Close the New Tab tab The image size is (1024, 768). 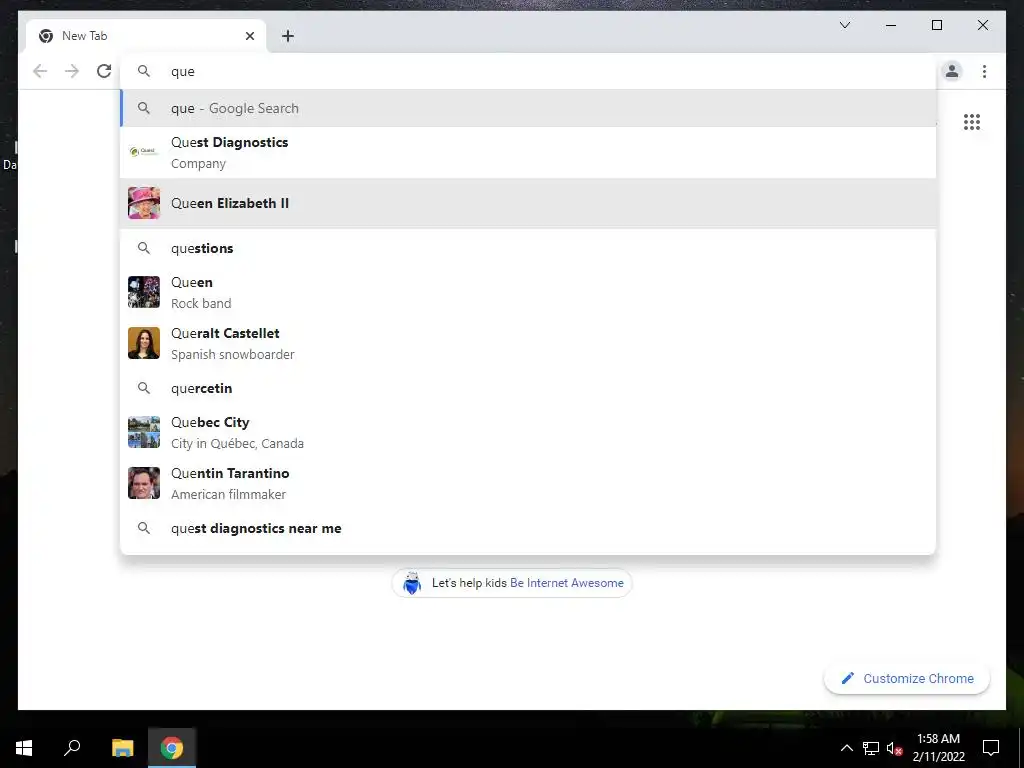(x=249, y=36)
